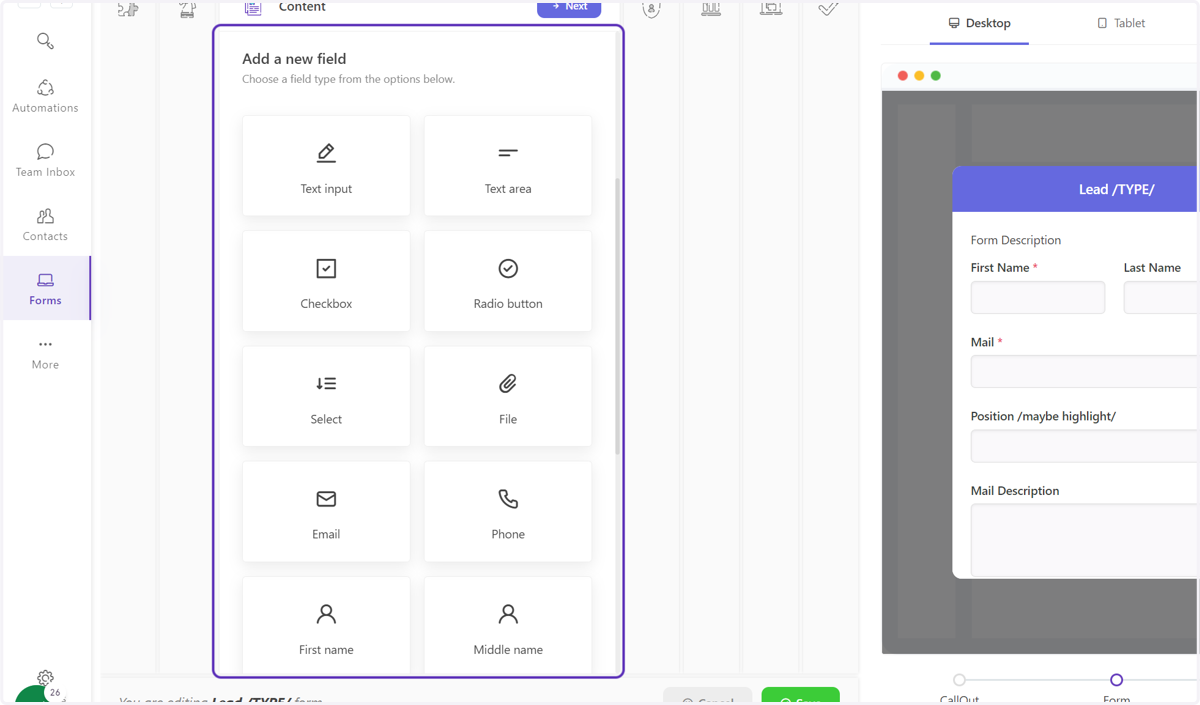Add a Phone field
This screenshot has width=1200, height=705.
(x=508, y=511)
